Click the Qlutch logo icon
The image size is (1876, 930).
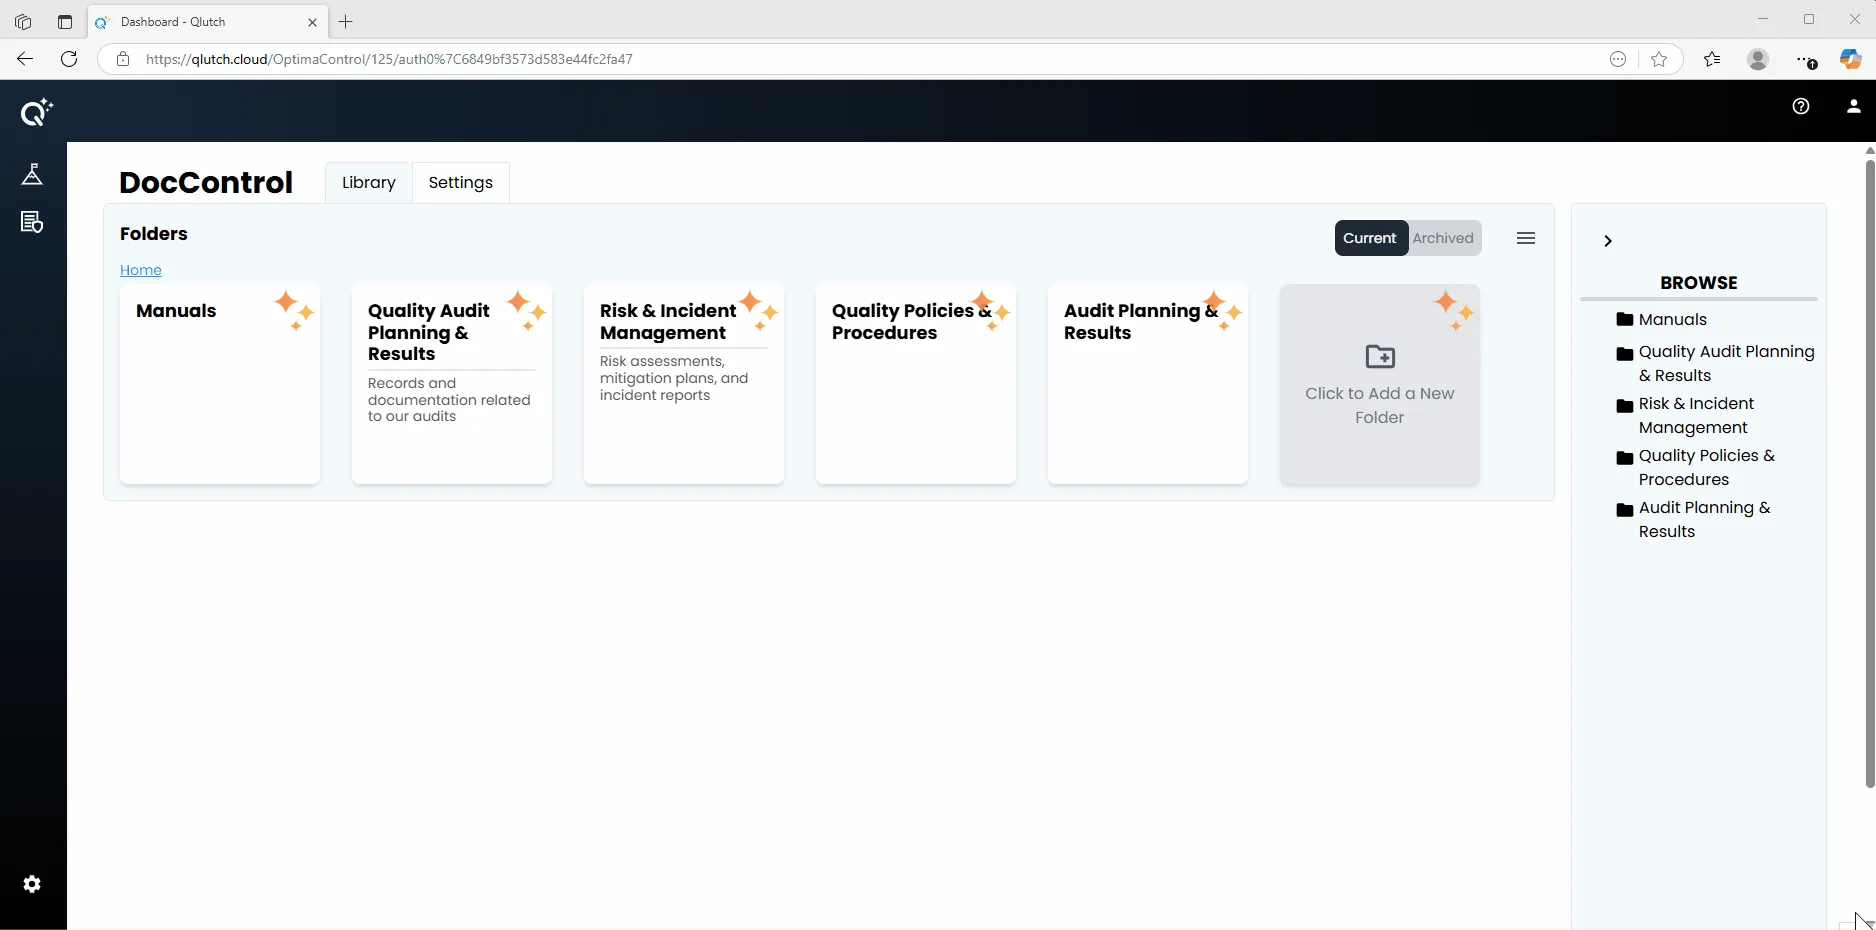(36, 112)
